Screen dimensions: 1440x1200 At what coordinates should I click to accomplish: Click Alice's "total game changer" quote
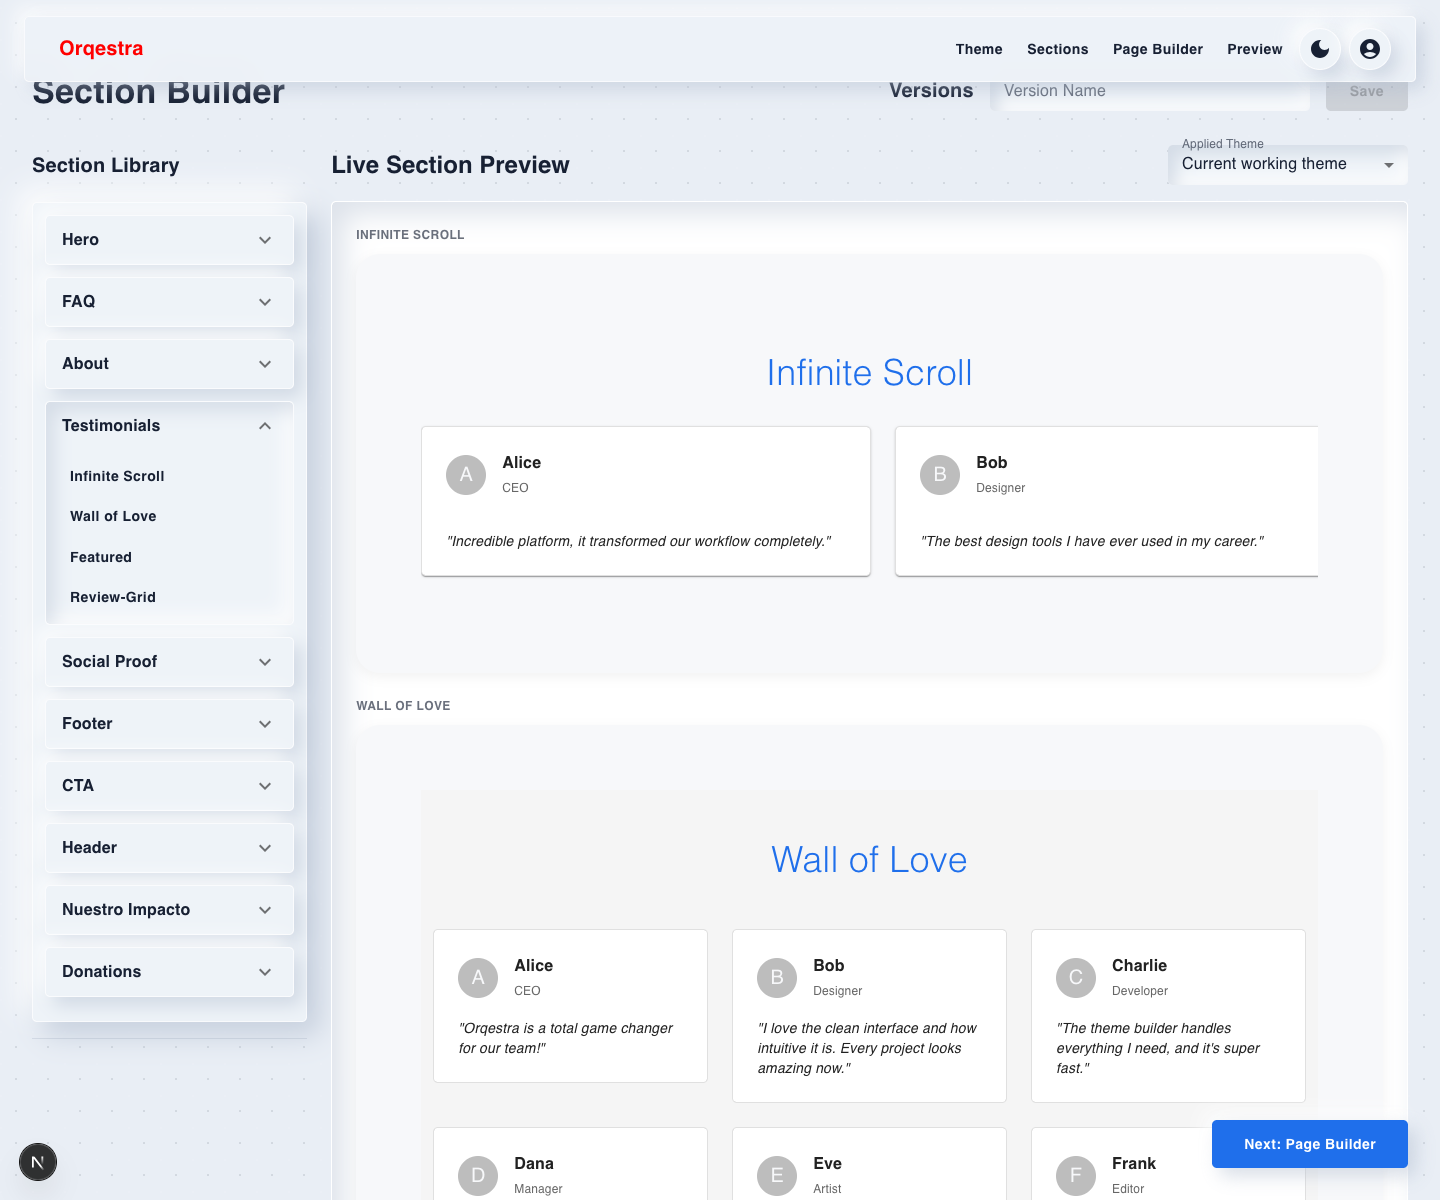click(565, 1038)
